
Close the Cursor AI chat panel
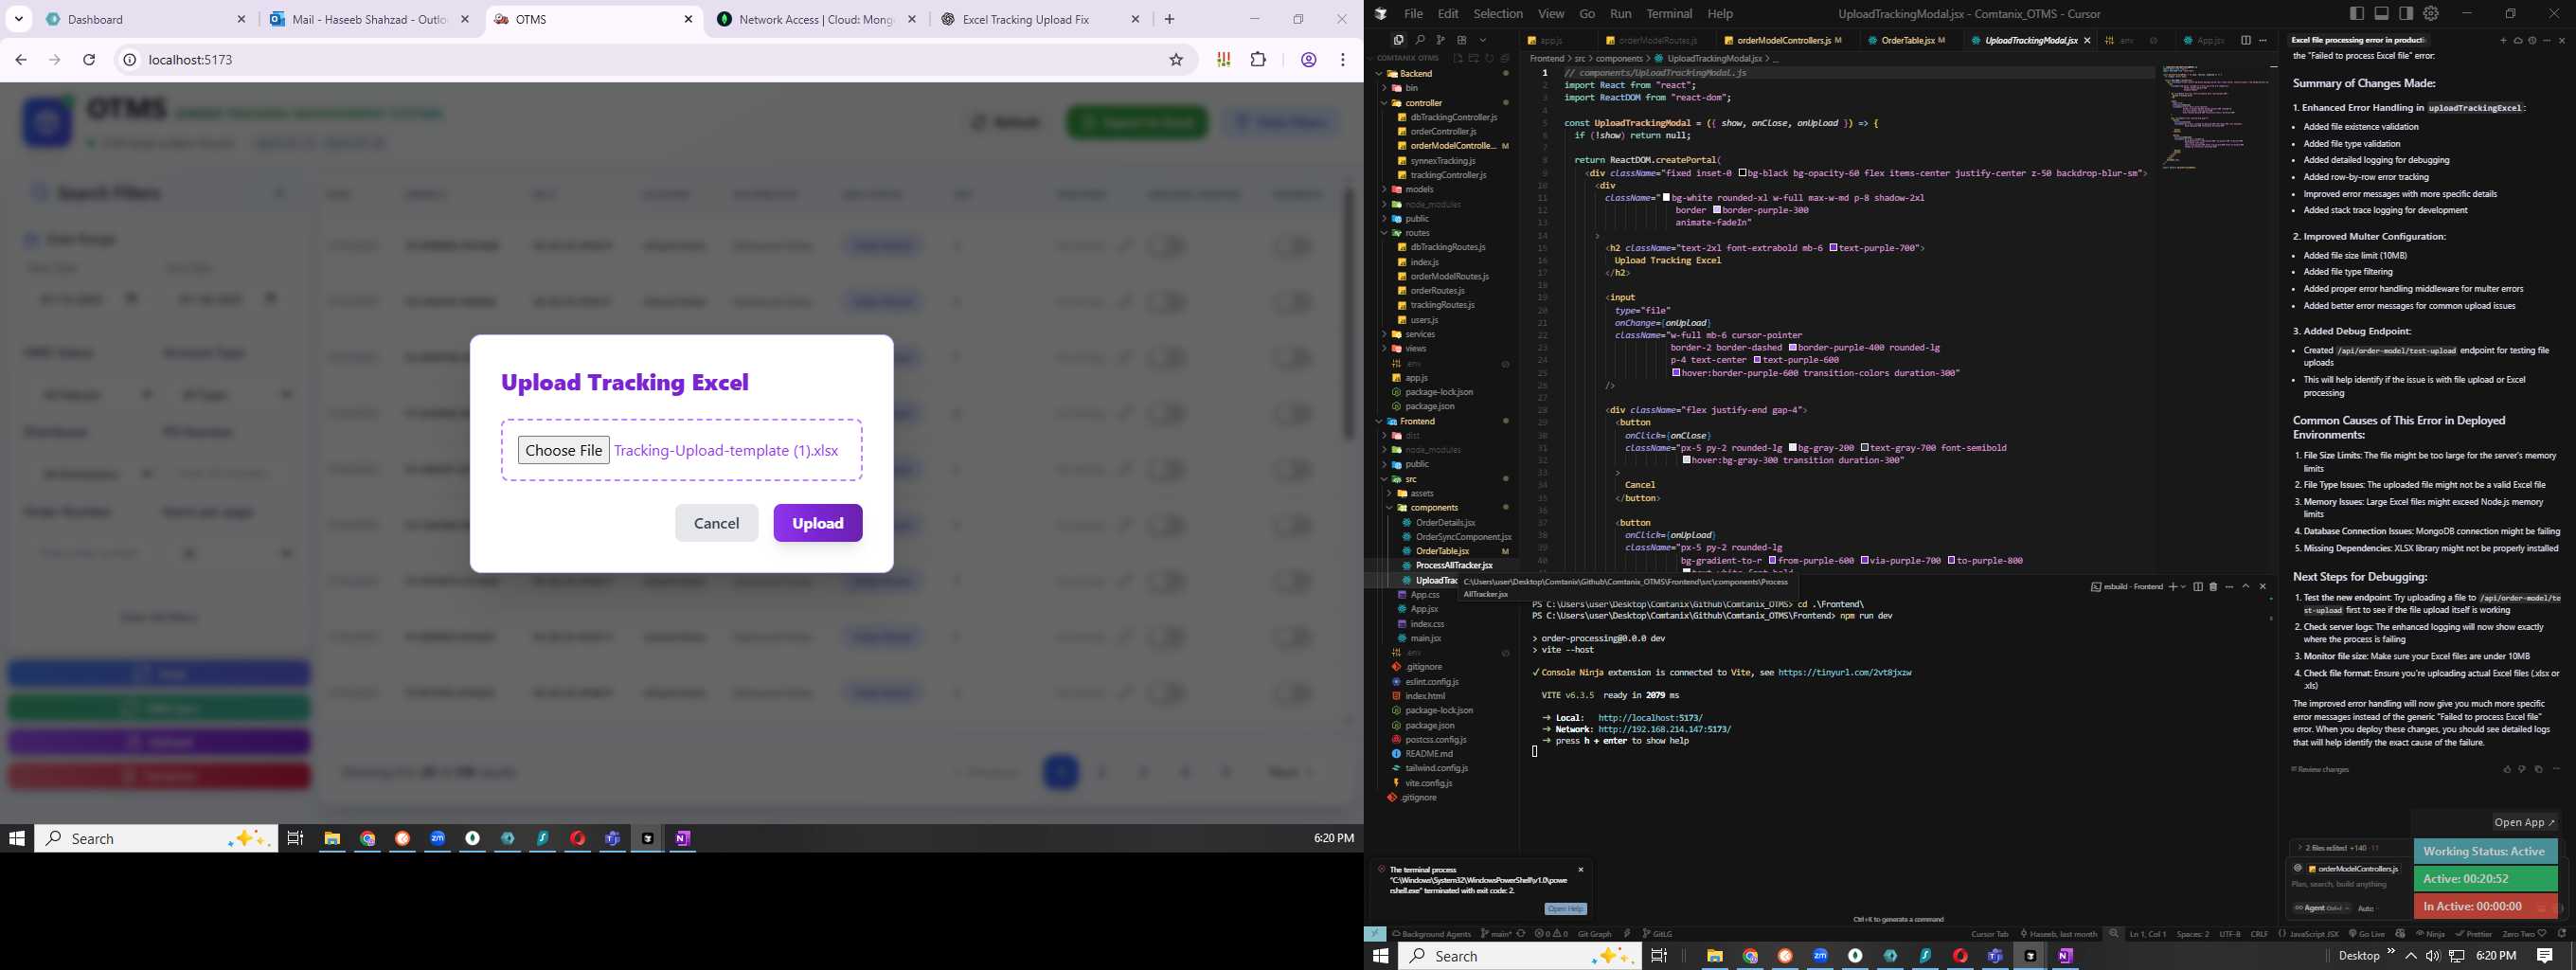click(x=2562, y=40)
